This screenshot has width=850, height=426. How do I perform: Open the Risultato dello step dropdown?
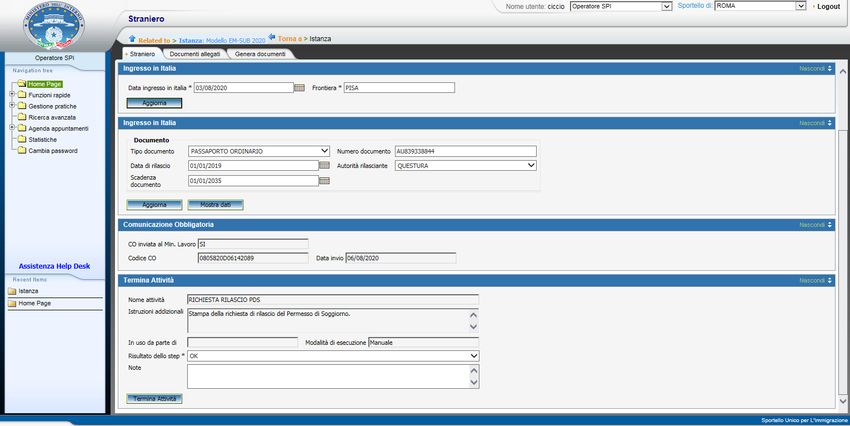click(474, 355)
